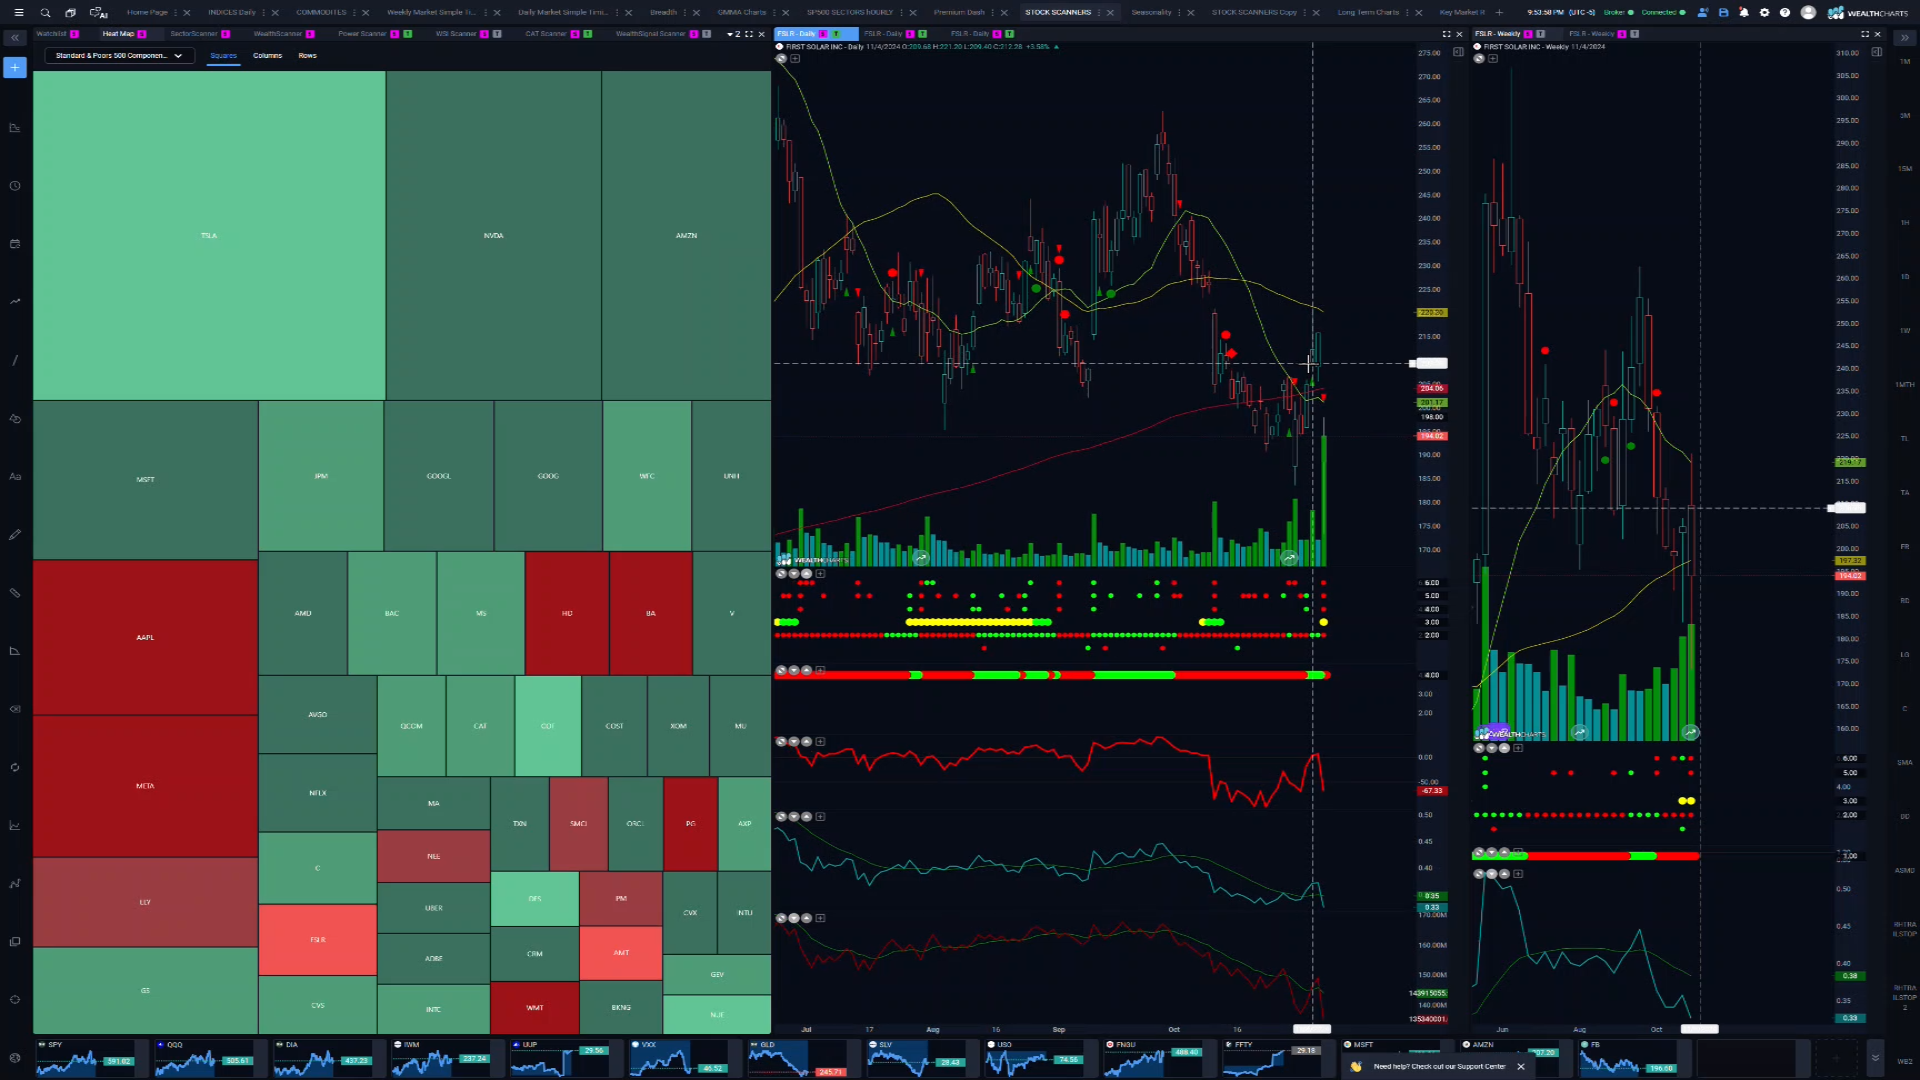Open the Standard & Poors 500 Components dropdown
The width and height of the screenshot is (1920, 1080).
tap(119, 56)
